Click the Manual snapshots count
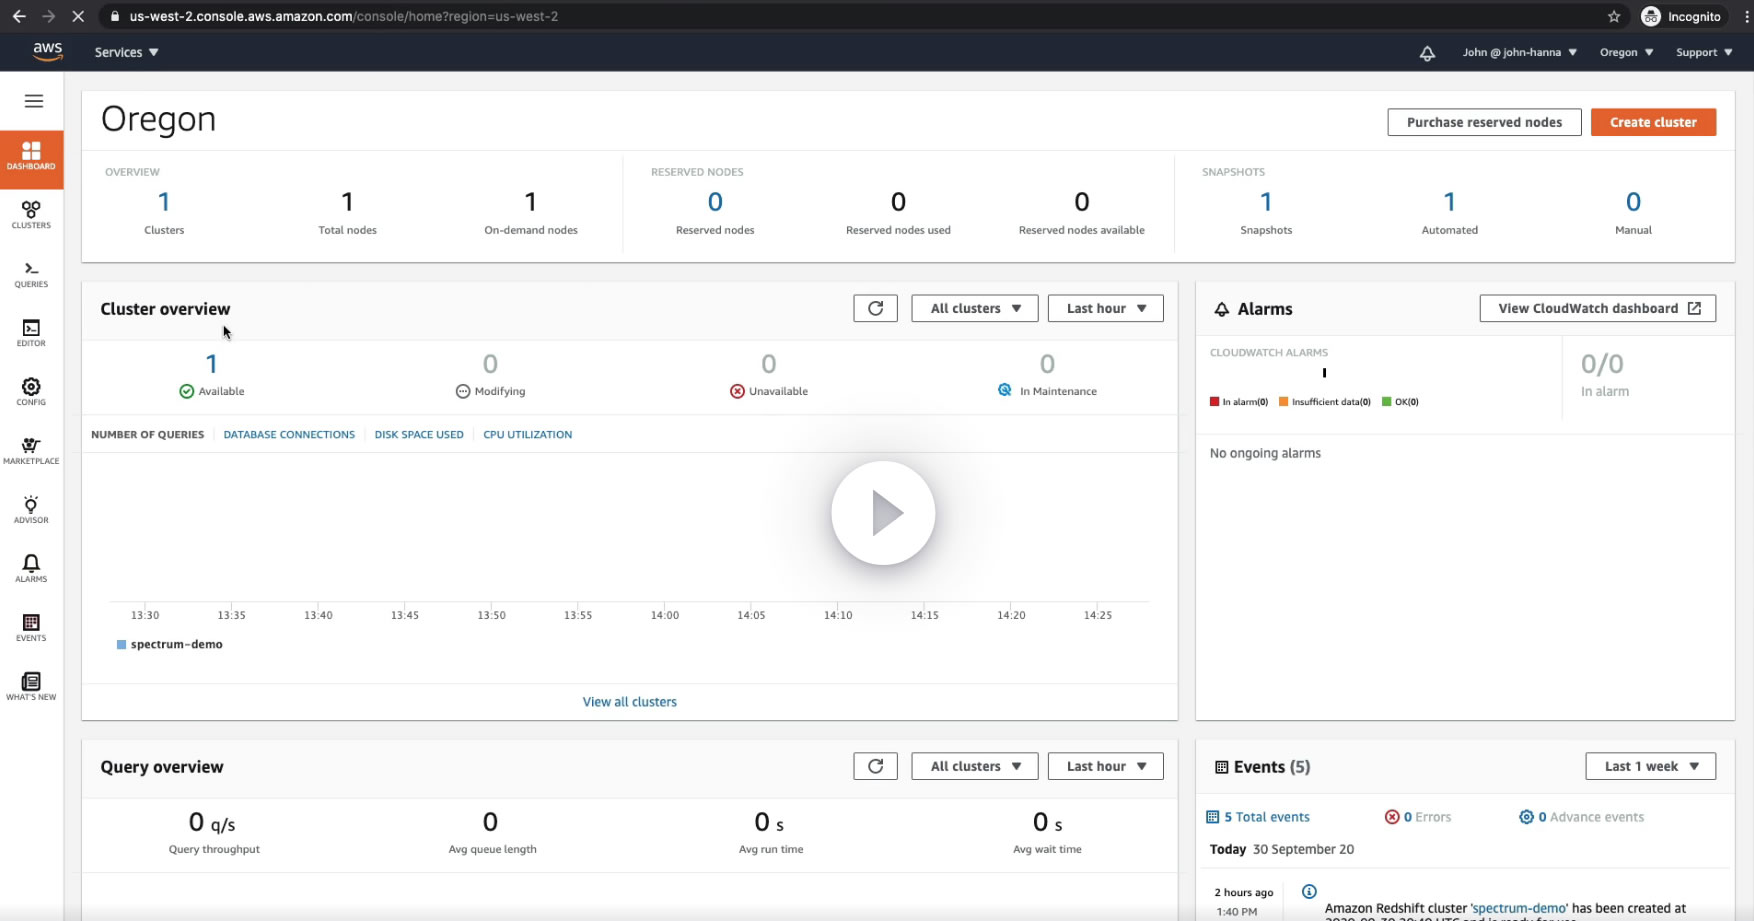This screenshot has width=1754, height=921. pyautogui.click(x=1633, y=202)
